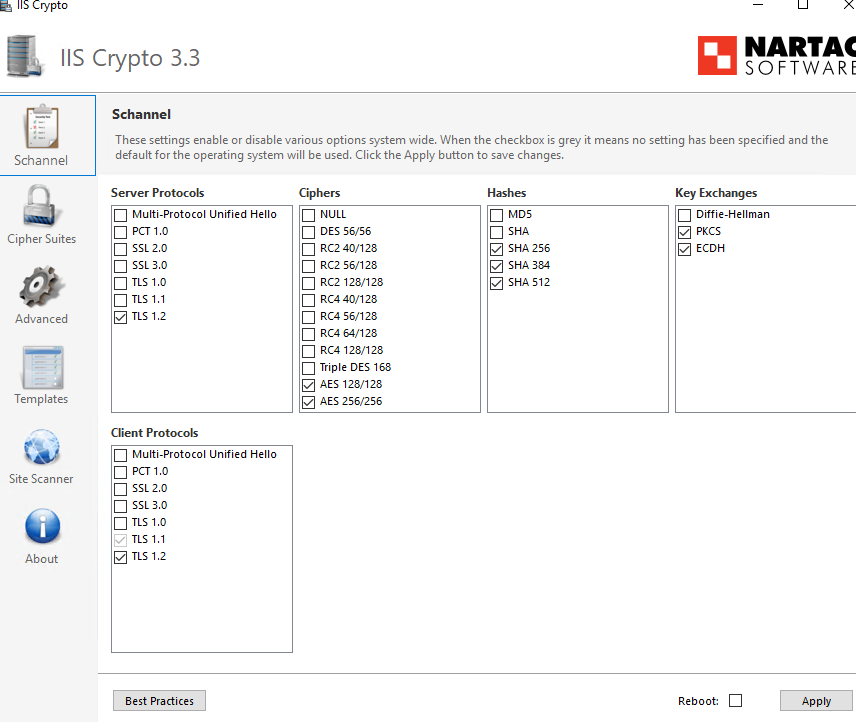Uncheck the AES 128/128 cipher
The image size is (856, 722).
click(x=308, y=385)
